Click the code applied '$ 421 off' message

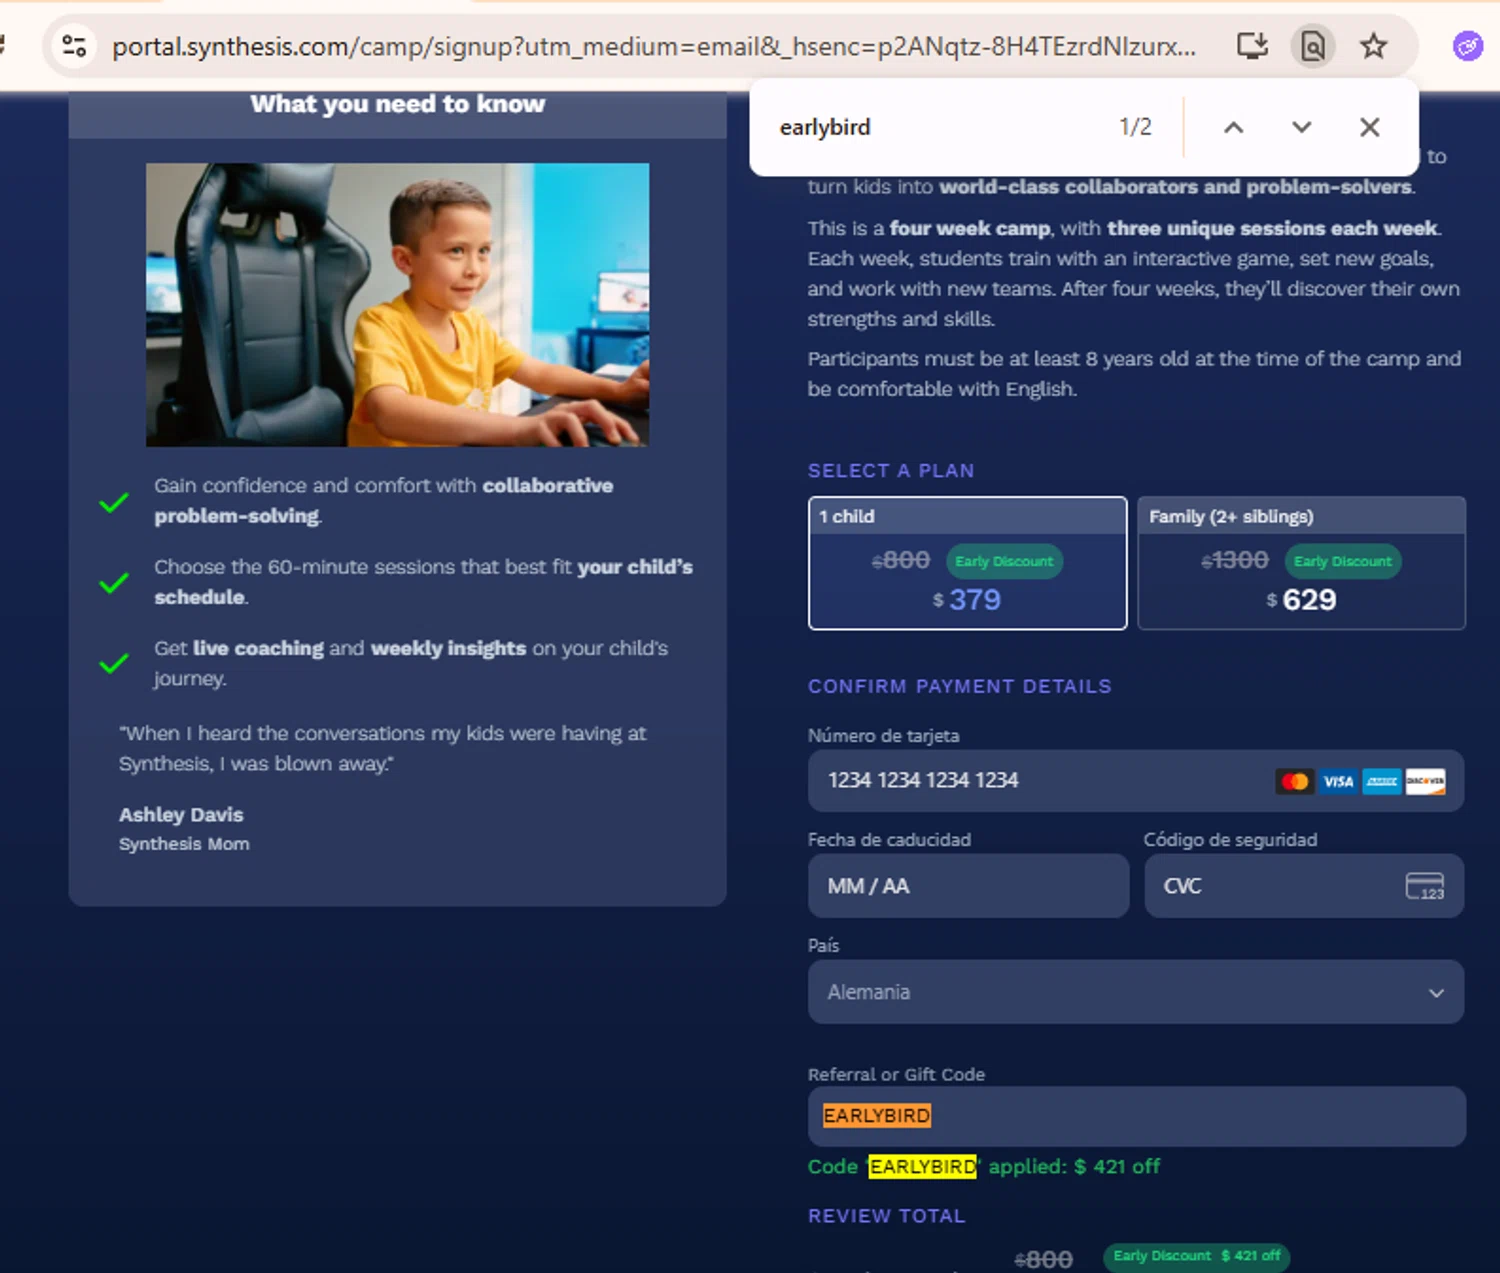984,1167
